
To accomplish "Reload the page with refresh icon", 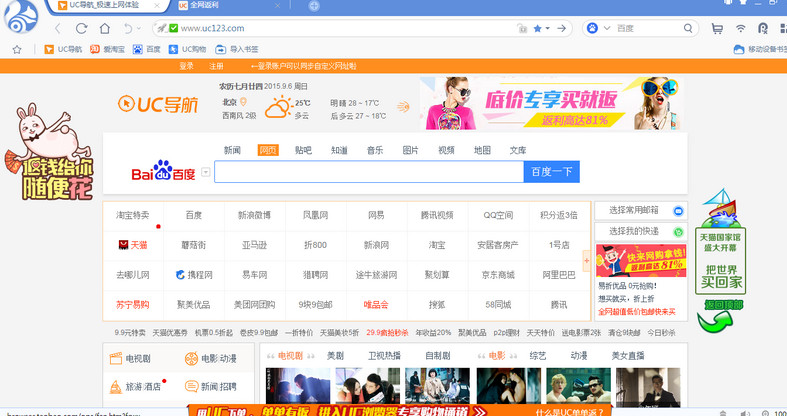I will click(x=81, y=29).
